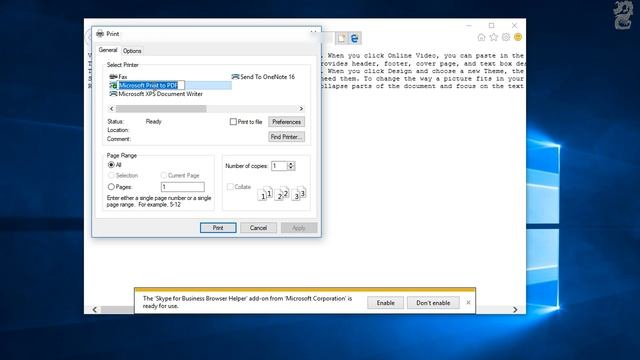Switch to the General tab
Screen dimensions: 640x360
point(108,50)
